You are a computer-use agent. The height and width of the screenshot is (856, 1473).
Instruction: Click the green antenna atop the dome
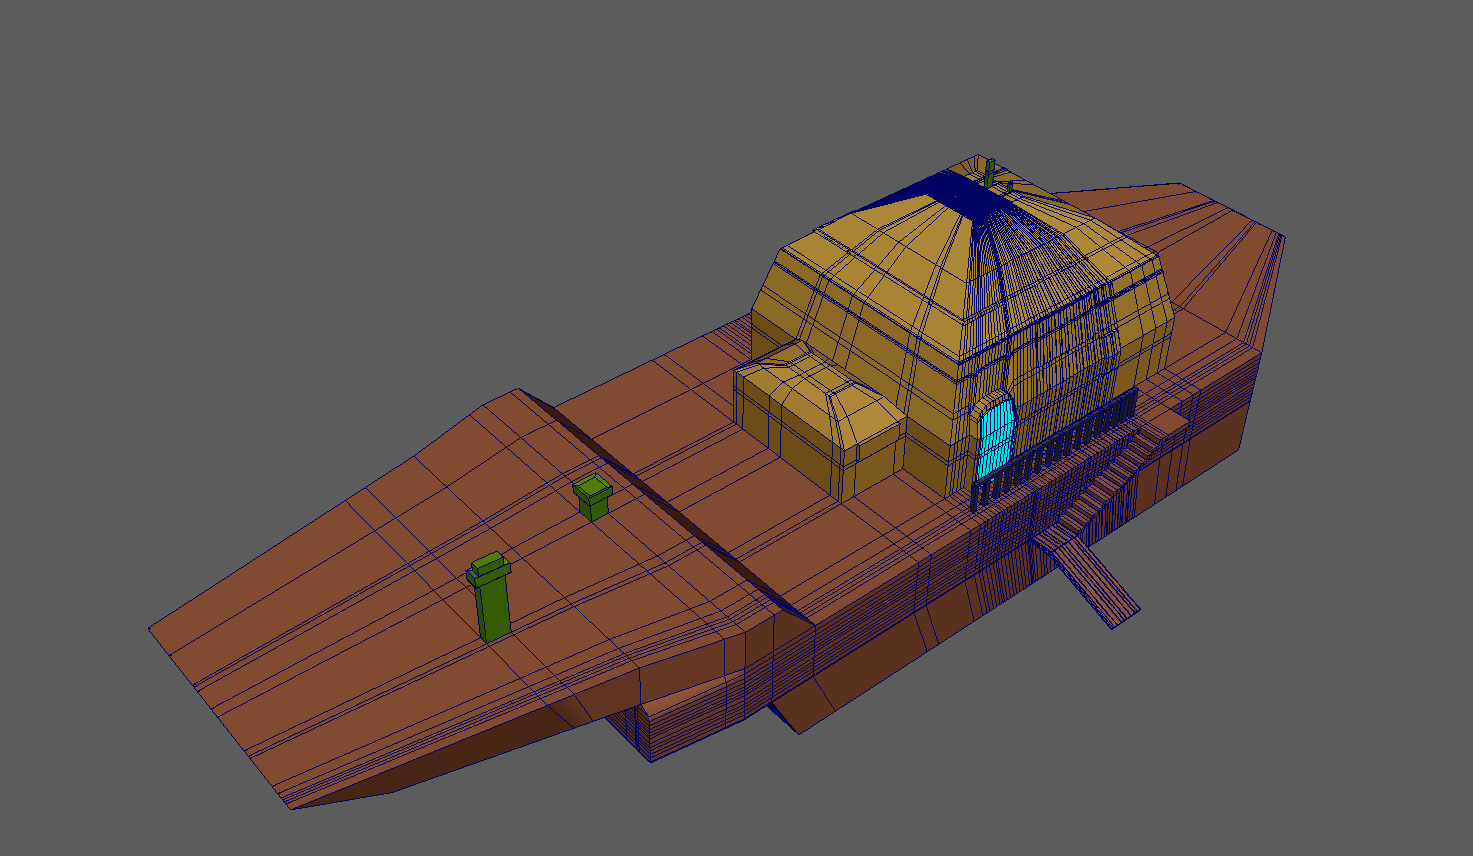[x=990, y=173]
